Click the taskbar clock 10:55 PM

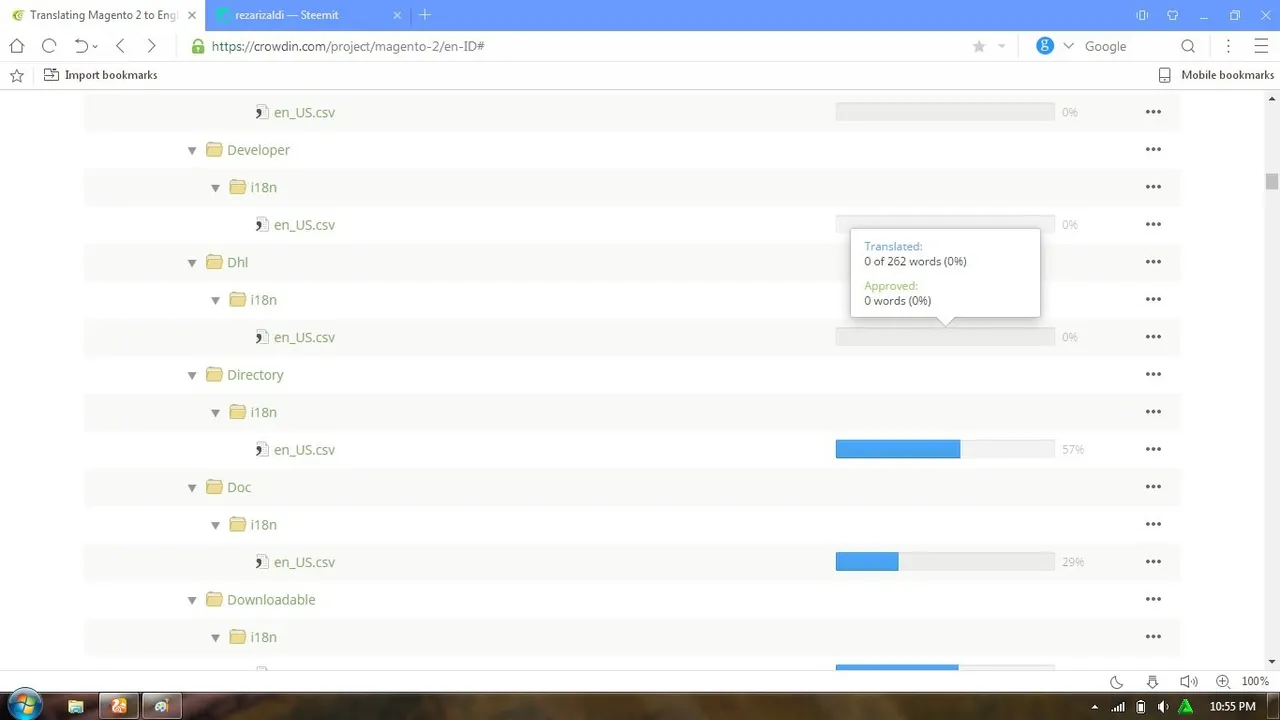[x=1232, y=706]
